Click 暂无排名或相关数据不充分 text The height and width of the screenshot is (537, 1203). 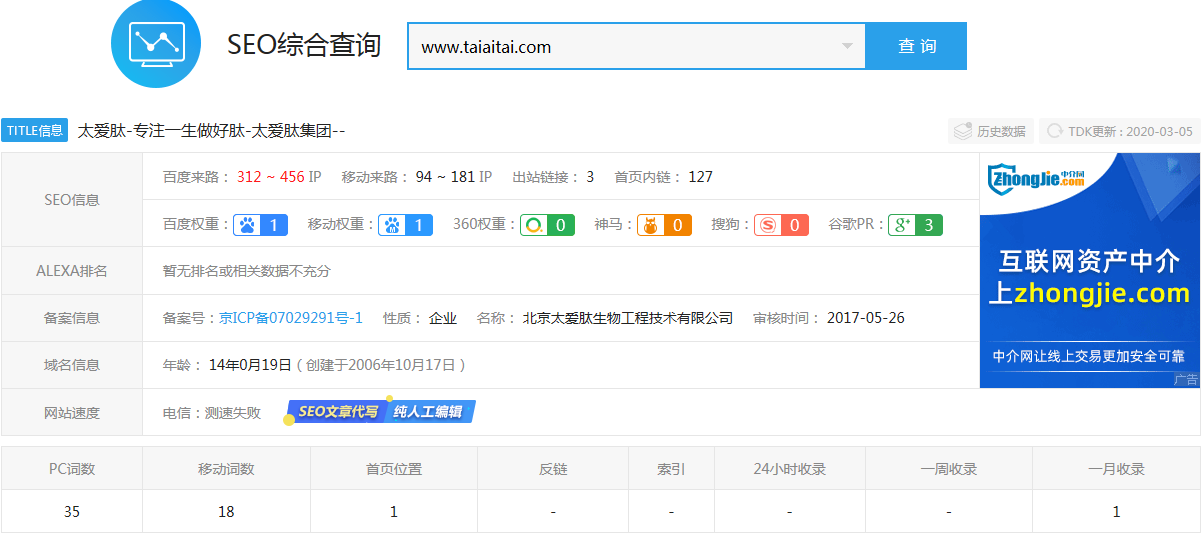pos(247,271)
